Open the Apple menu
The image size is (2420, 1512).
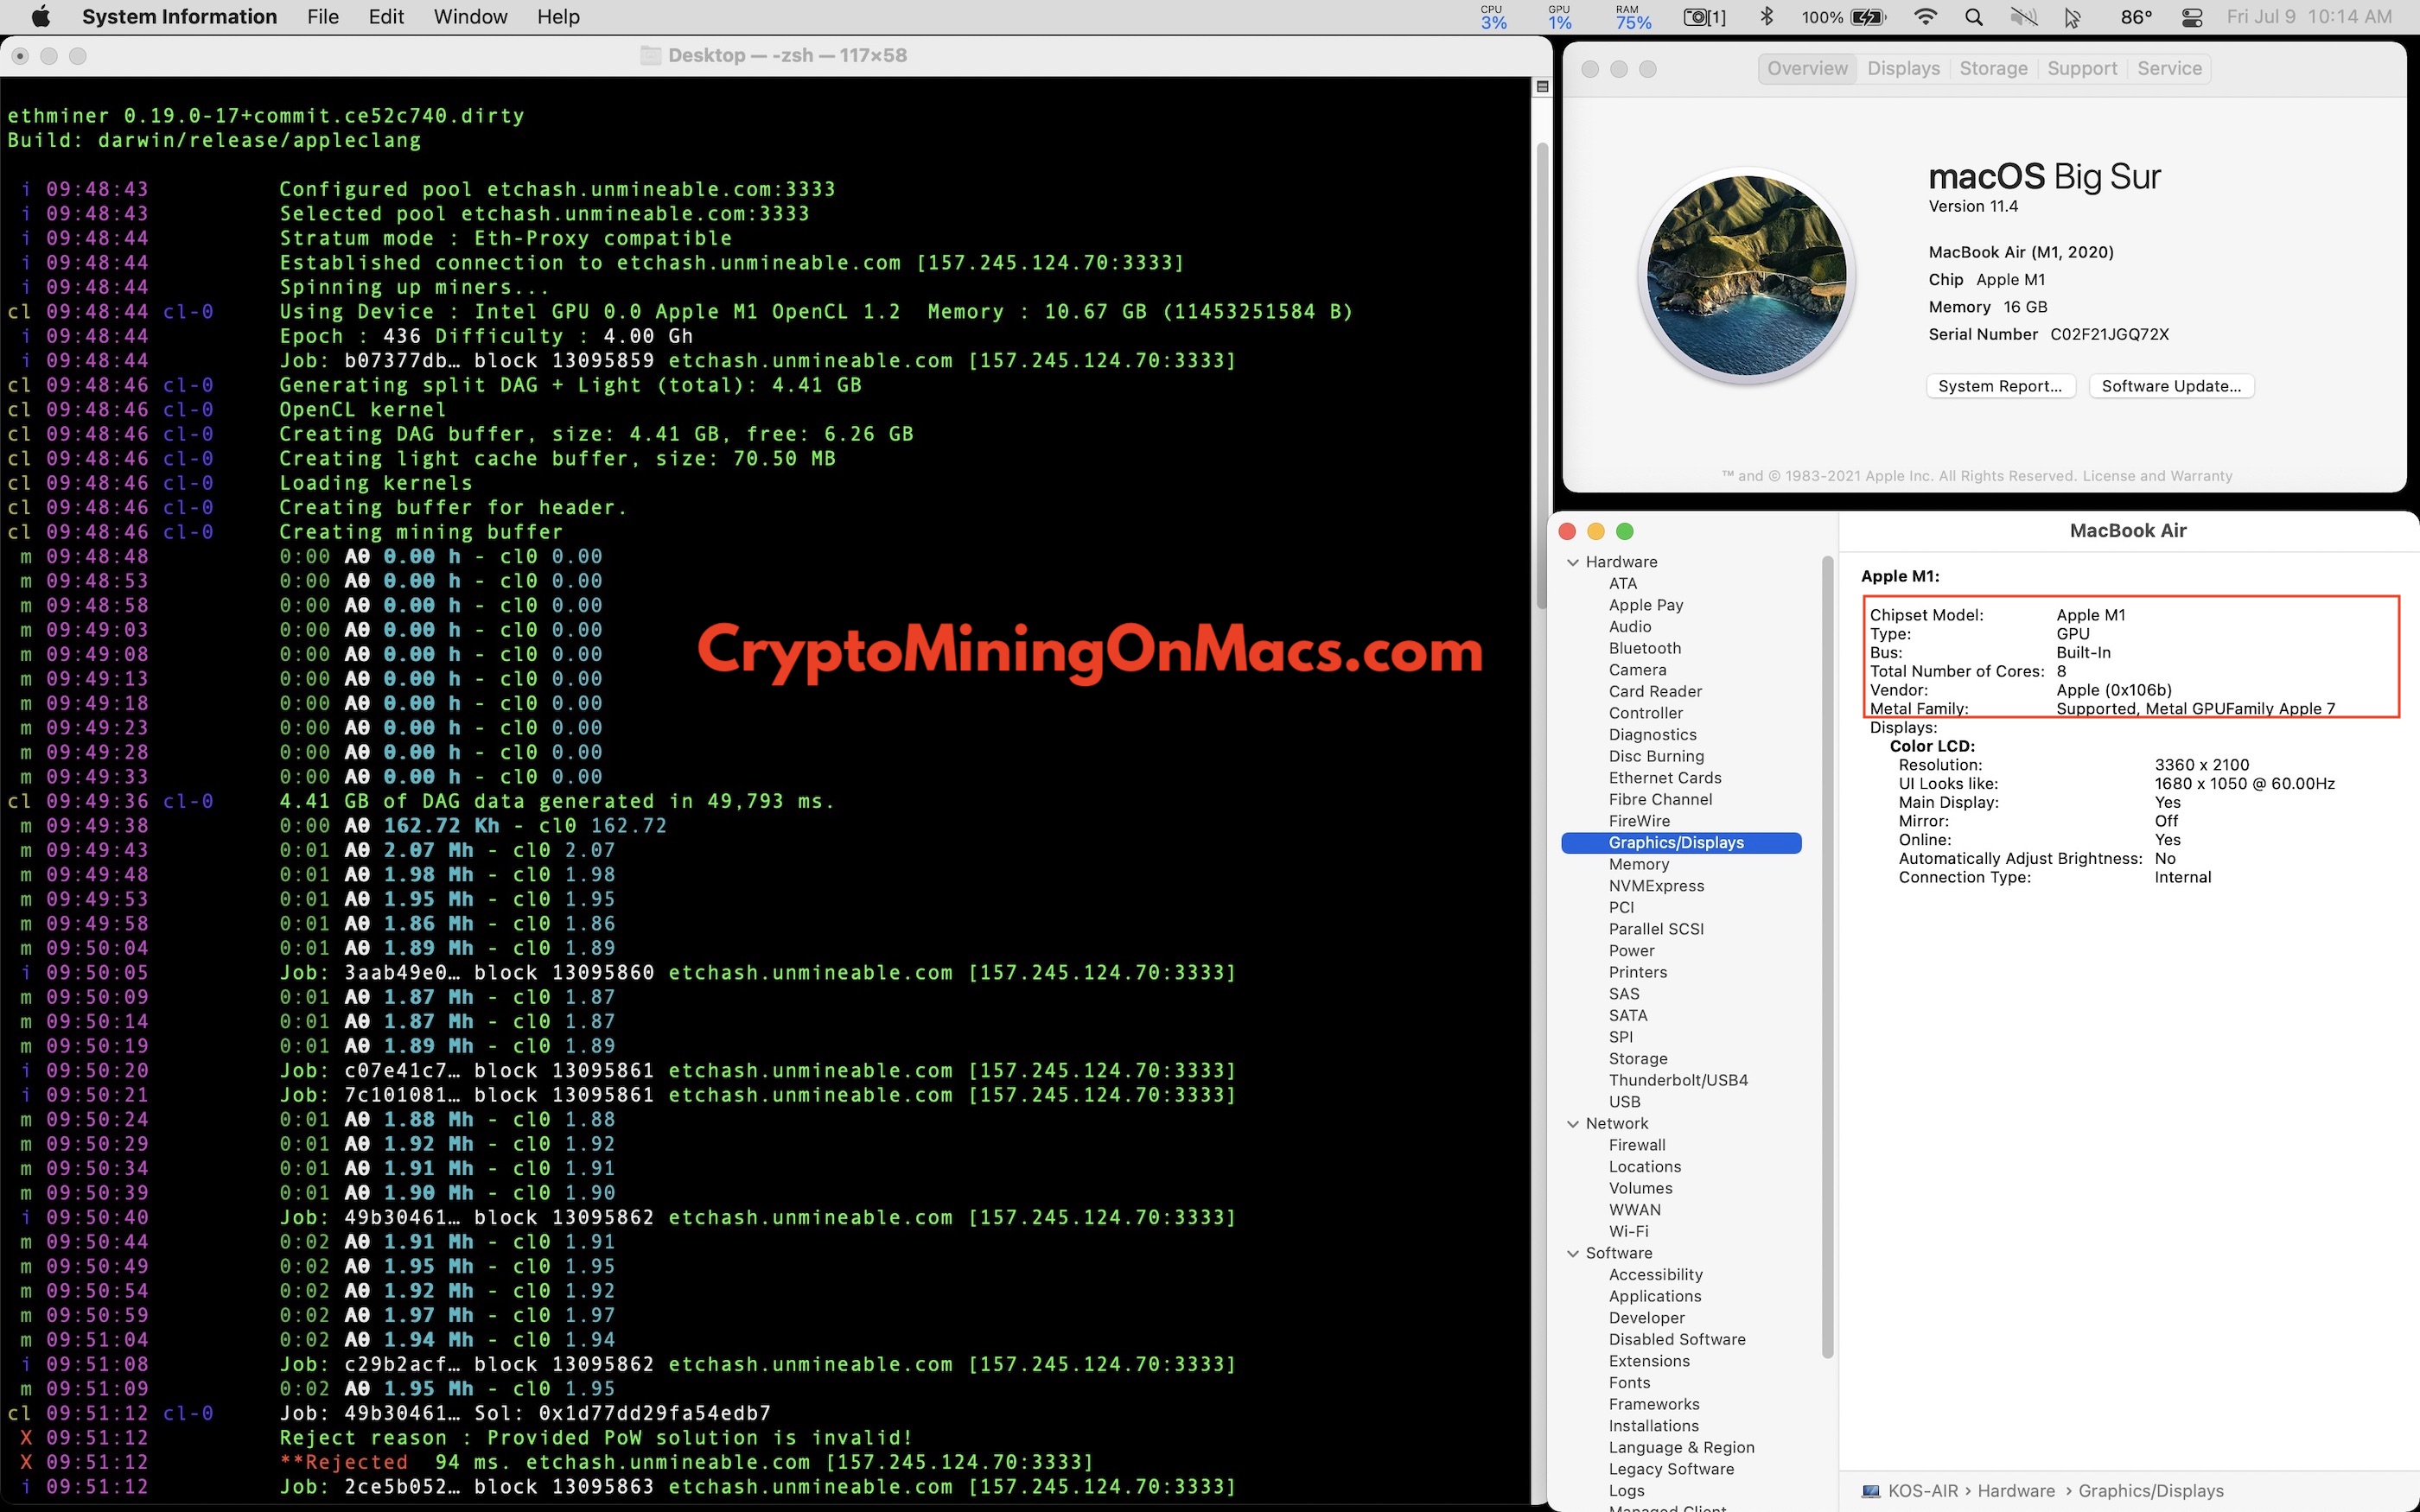click(41, 17)
